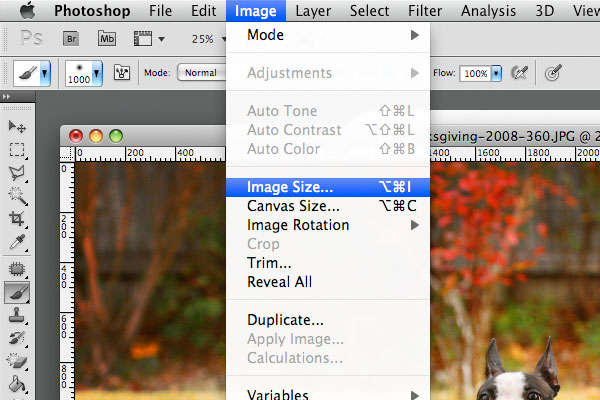Expand the tools panel double arrows
600x400 pixels.
[6, 96]
